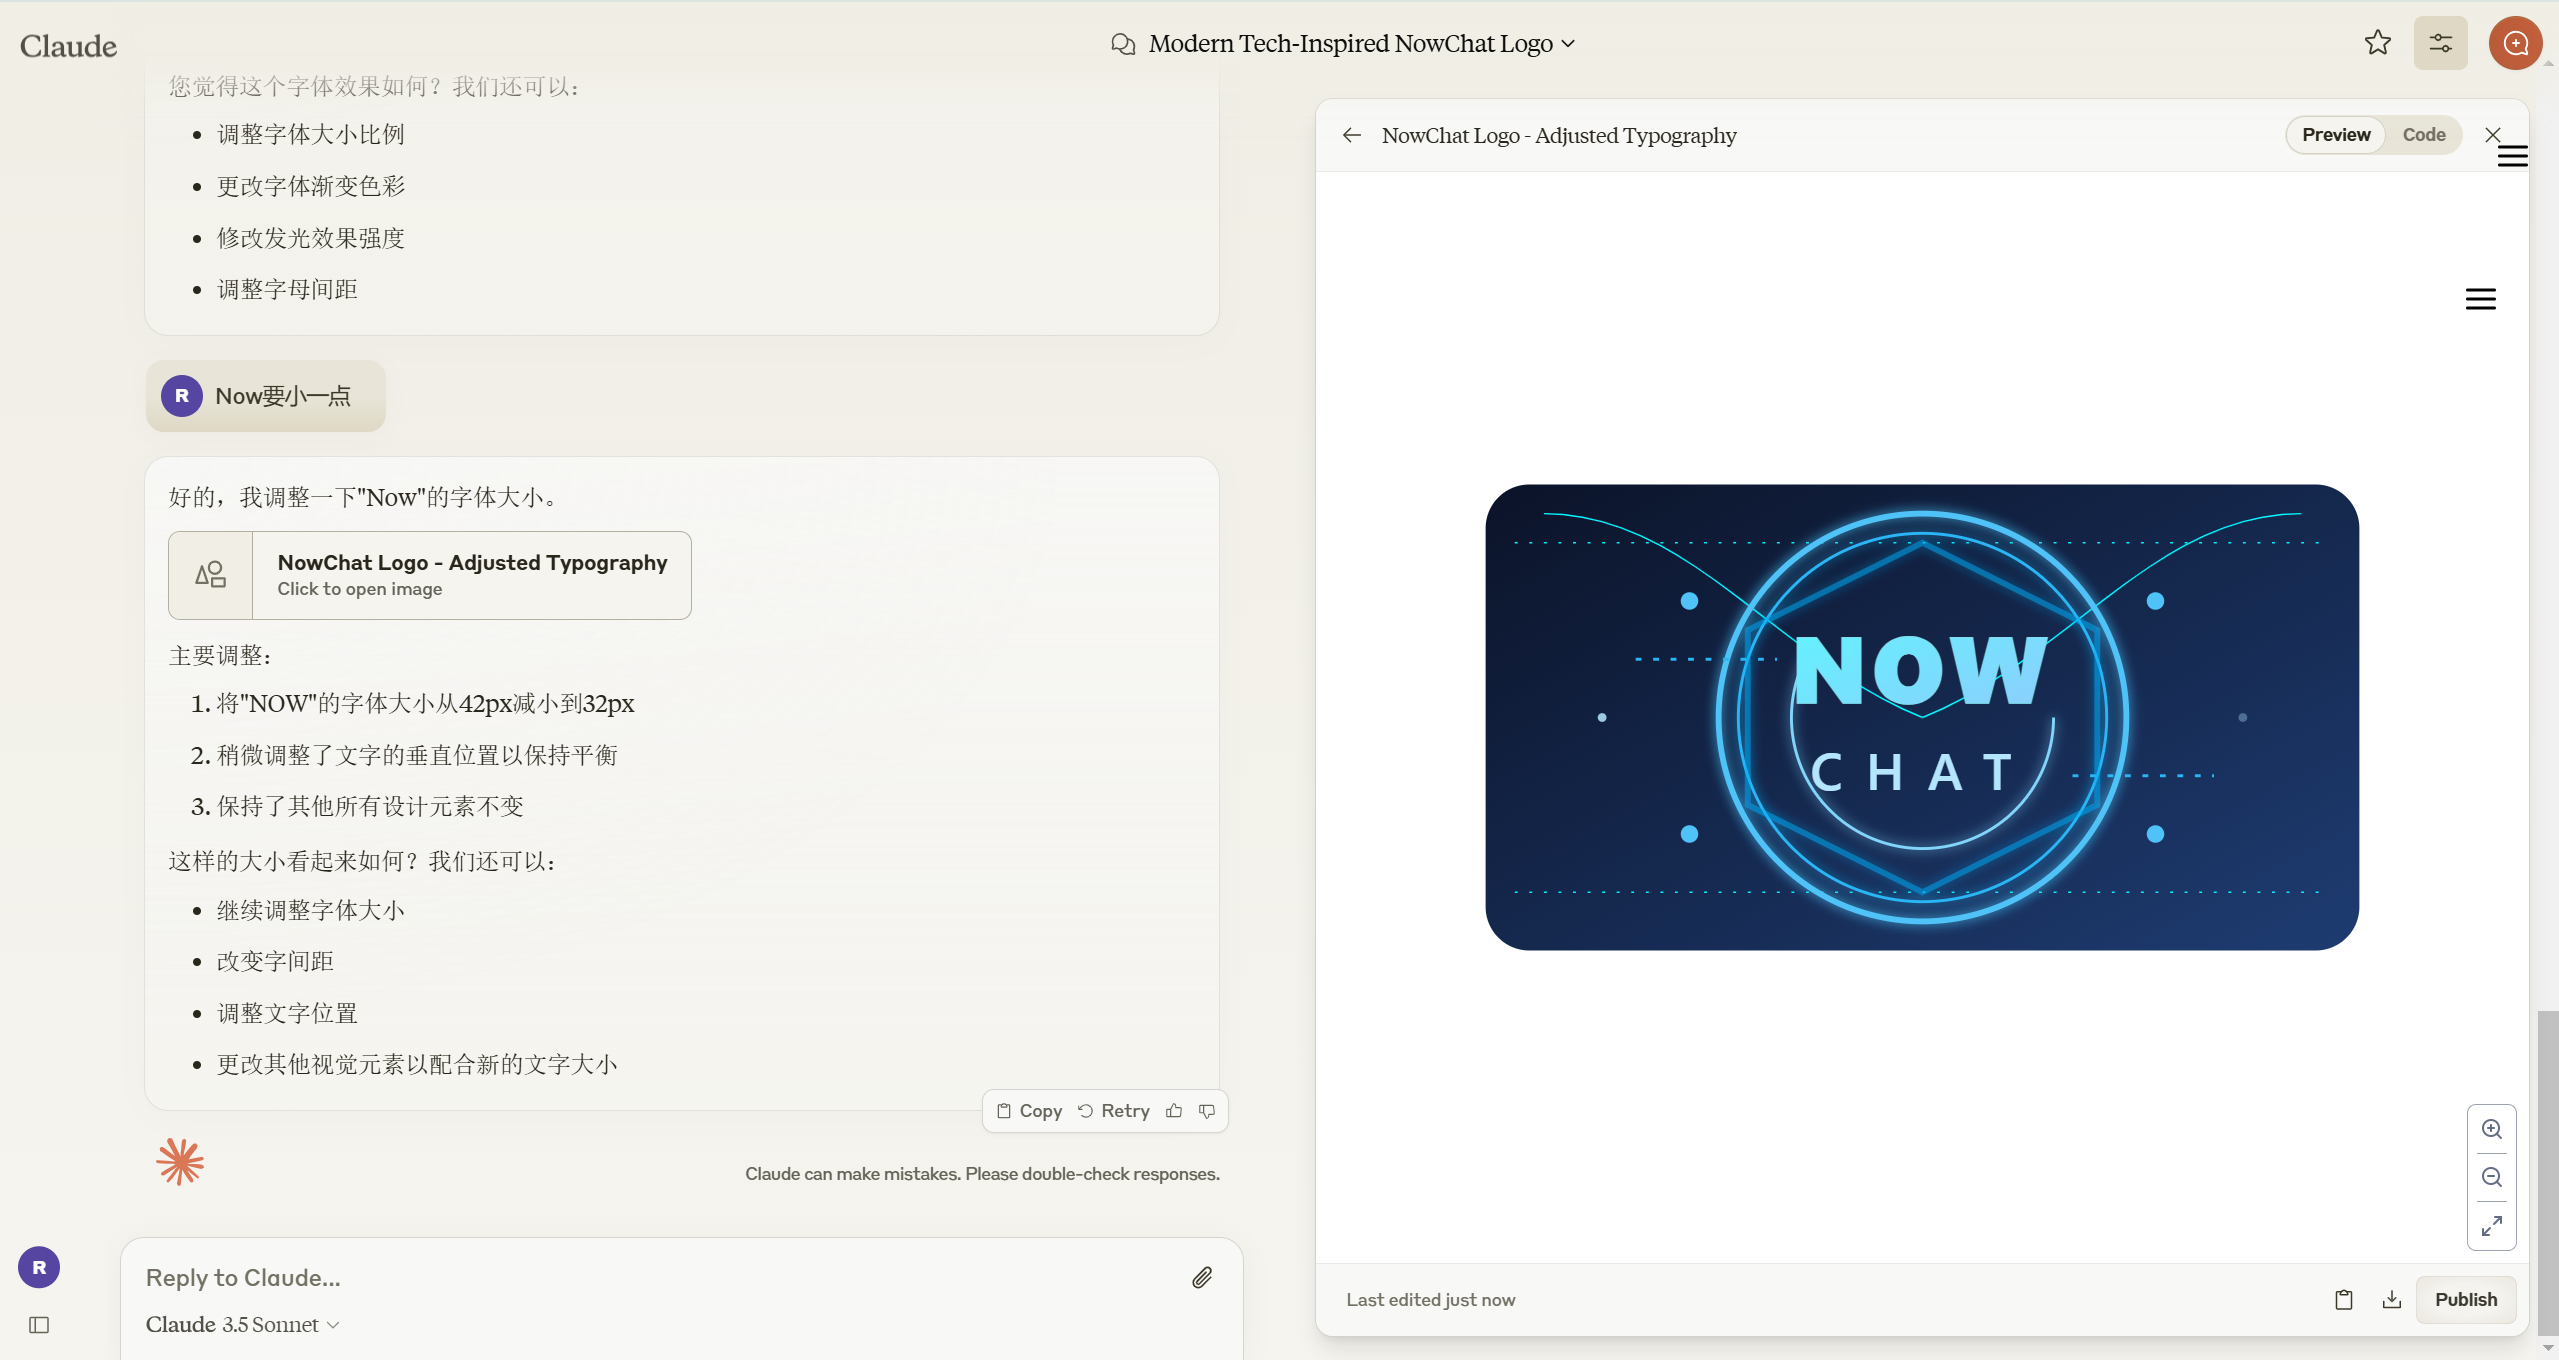Star this conversation as favorite
Viewport: 2559px width, 1360px height.
pyautogui.click(x=2377, y=43)
